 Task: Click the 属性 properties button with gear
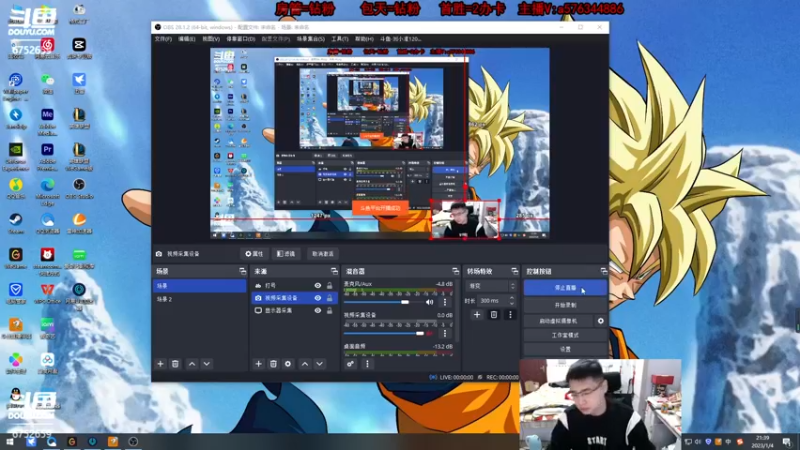254,254
